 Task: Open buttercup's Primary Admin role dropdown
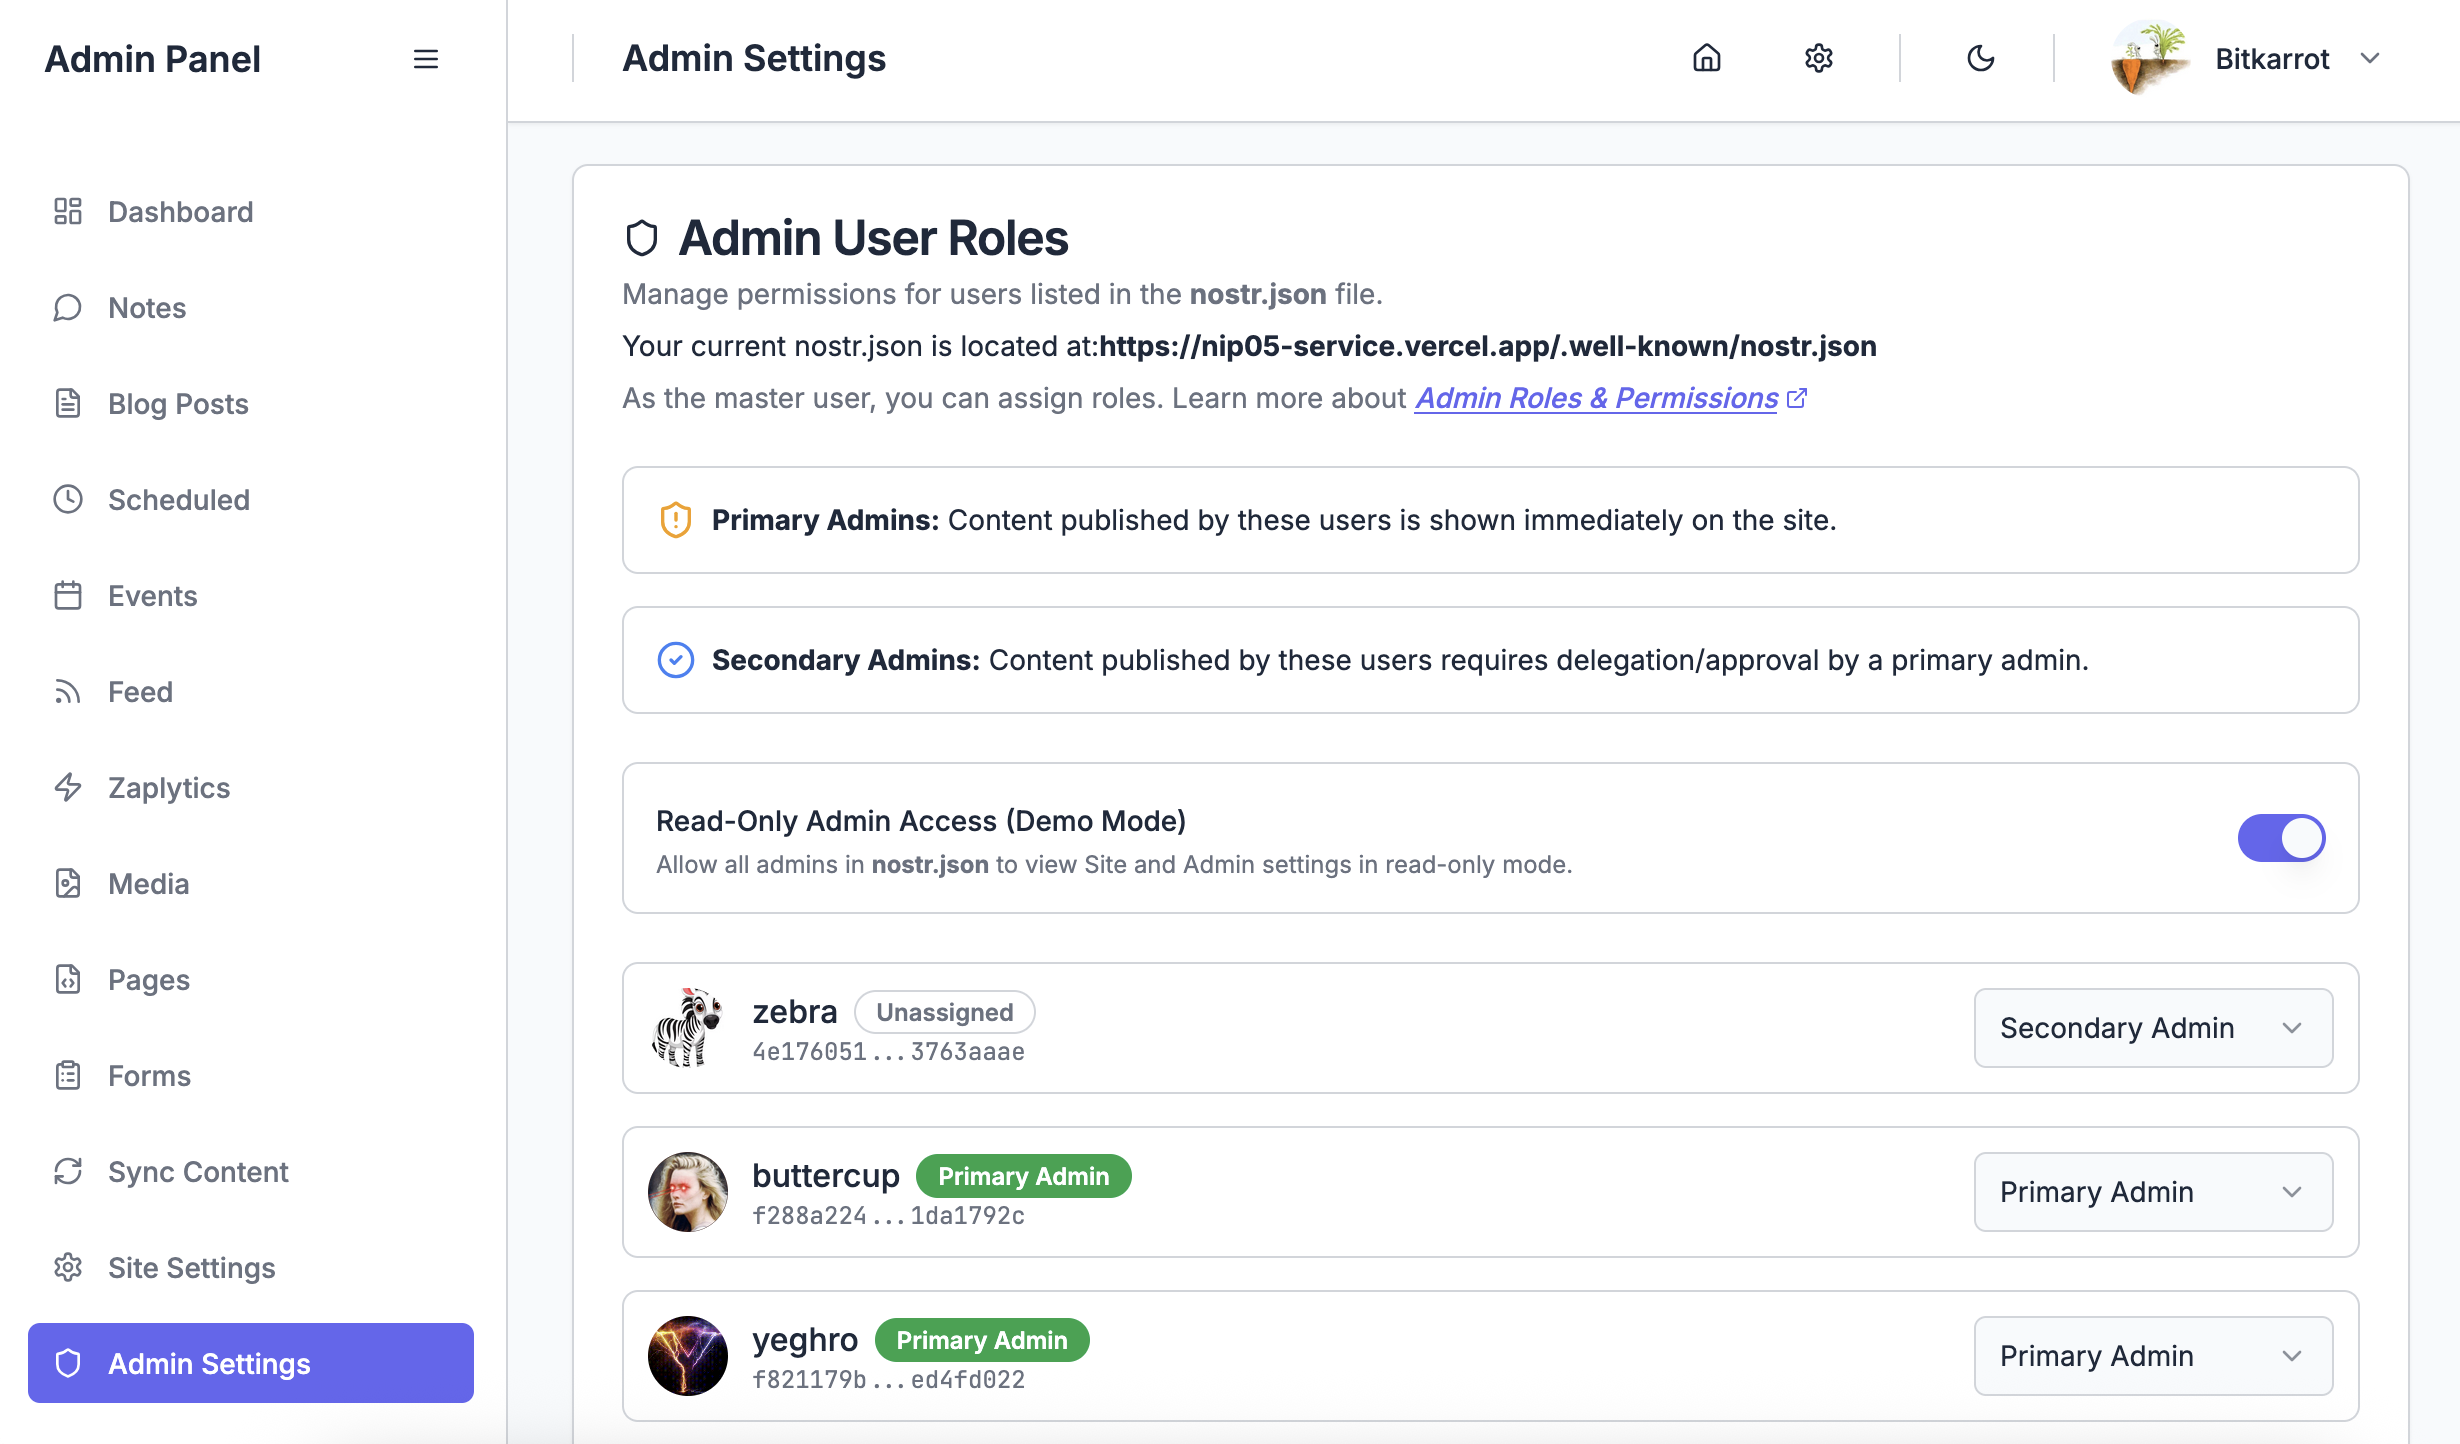(2152, 1192)
